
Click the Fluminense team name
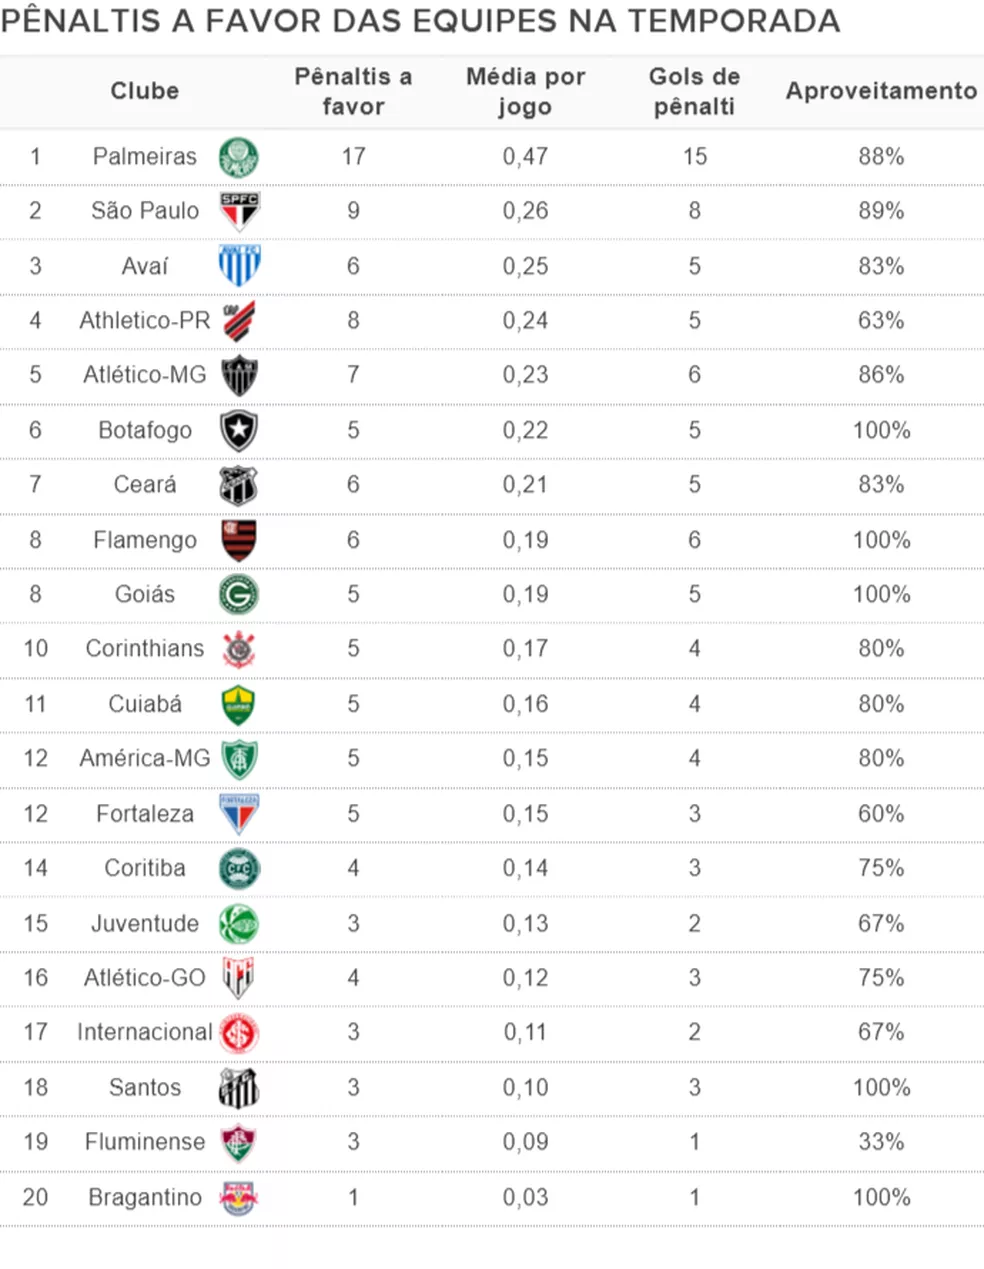145,1142
